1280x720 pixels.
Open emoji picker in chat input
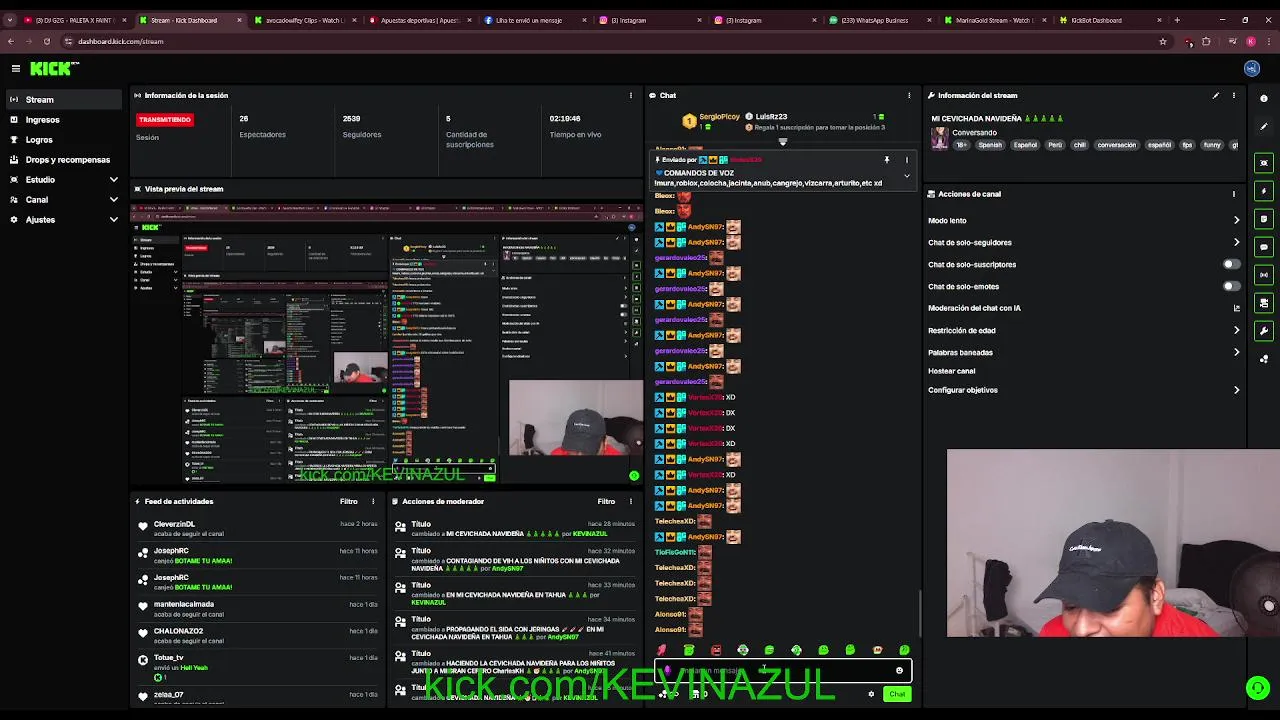(x=899, y=671)
